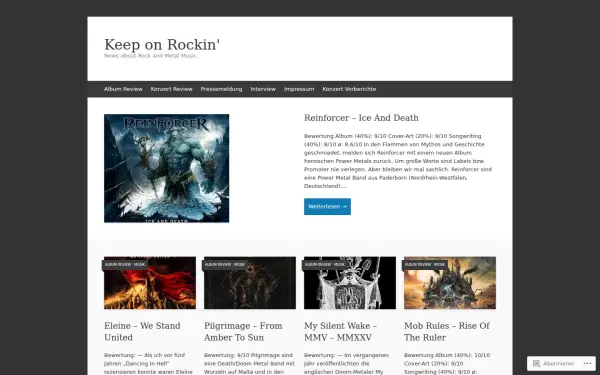
Task: Click the Album Review tag on the Pilgrimage card
Action: (x=217, y=264)
